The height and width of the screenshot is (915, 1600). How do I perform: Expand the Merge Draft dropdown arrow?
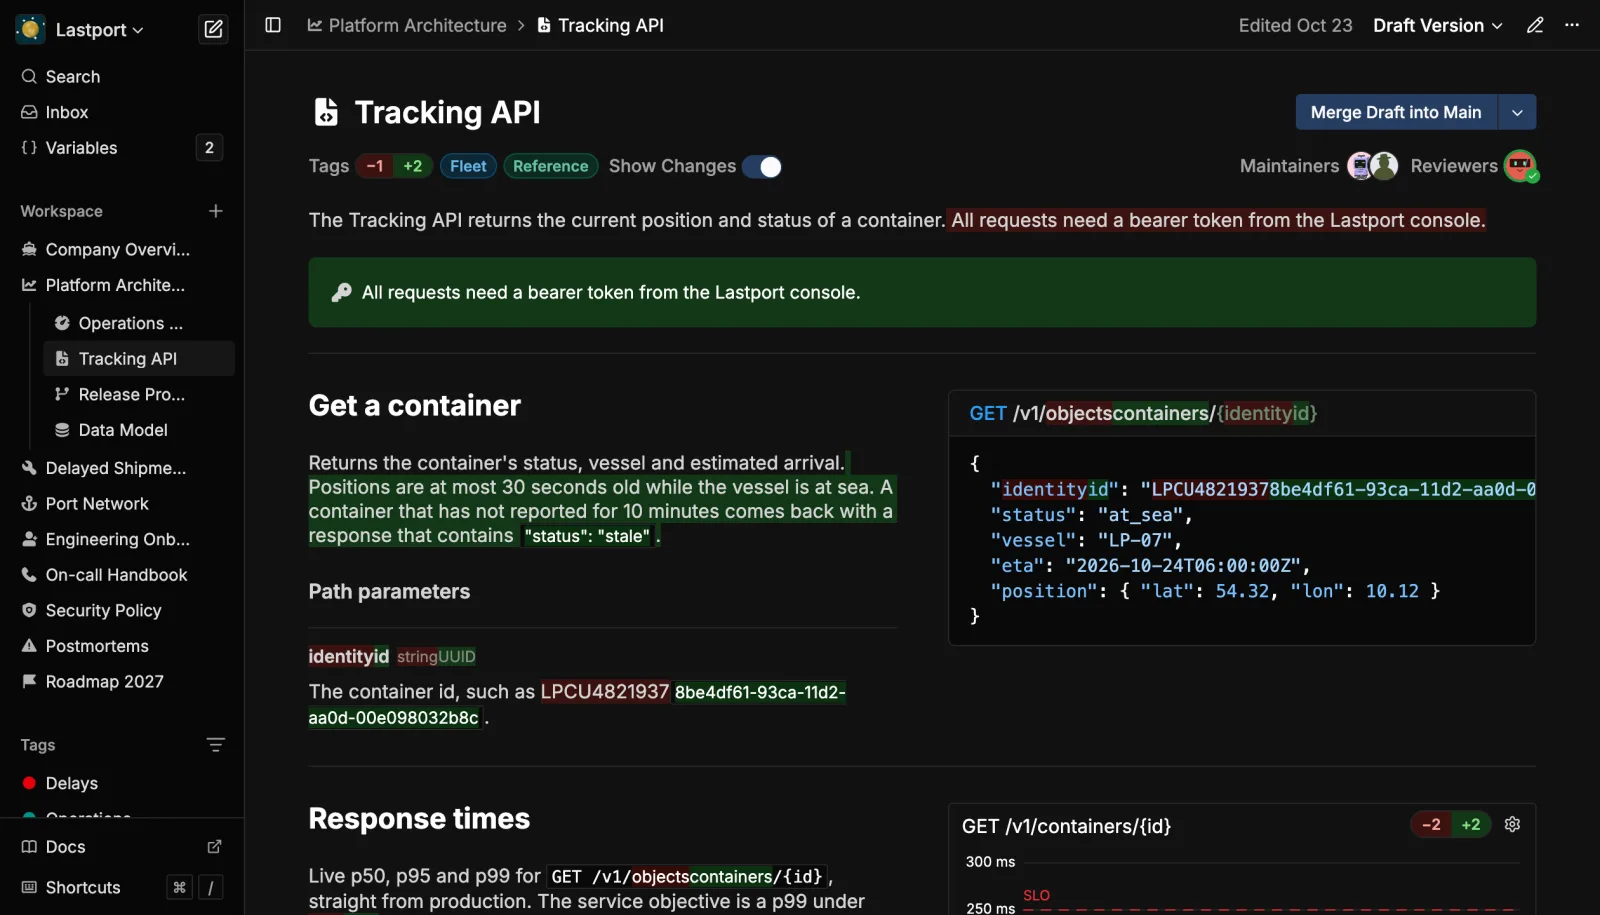point(1517,112)
